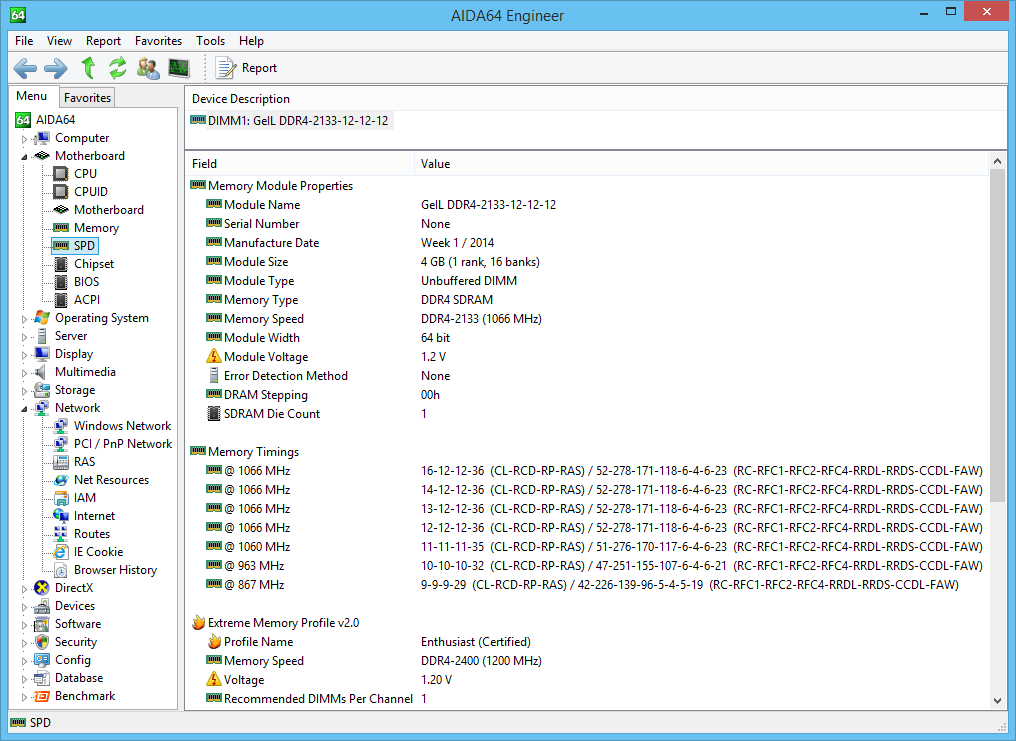Click the Report toolbar button
Viewport: 1016px width, 741px height.
246,68
